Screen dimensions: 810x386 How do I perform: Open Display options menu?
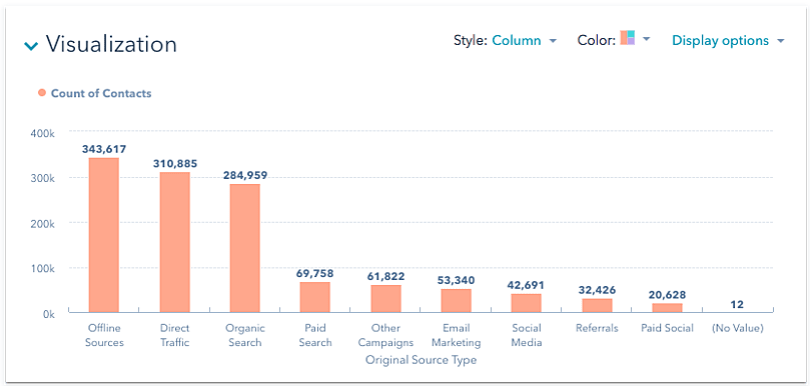[x=728, y=40]
